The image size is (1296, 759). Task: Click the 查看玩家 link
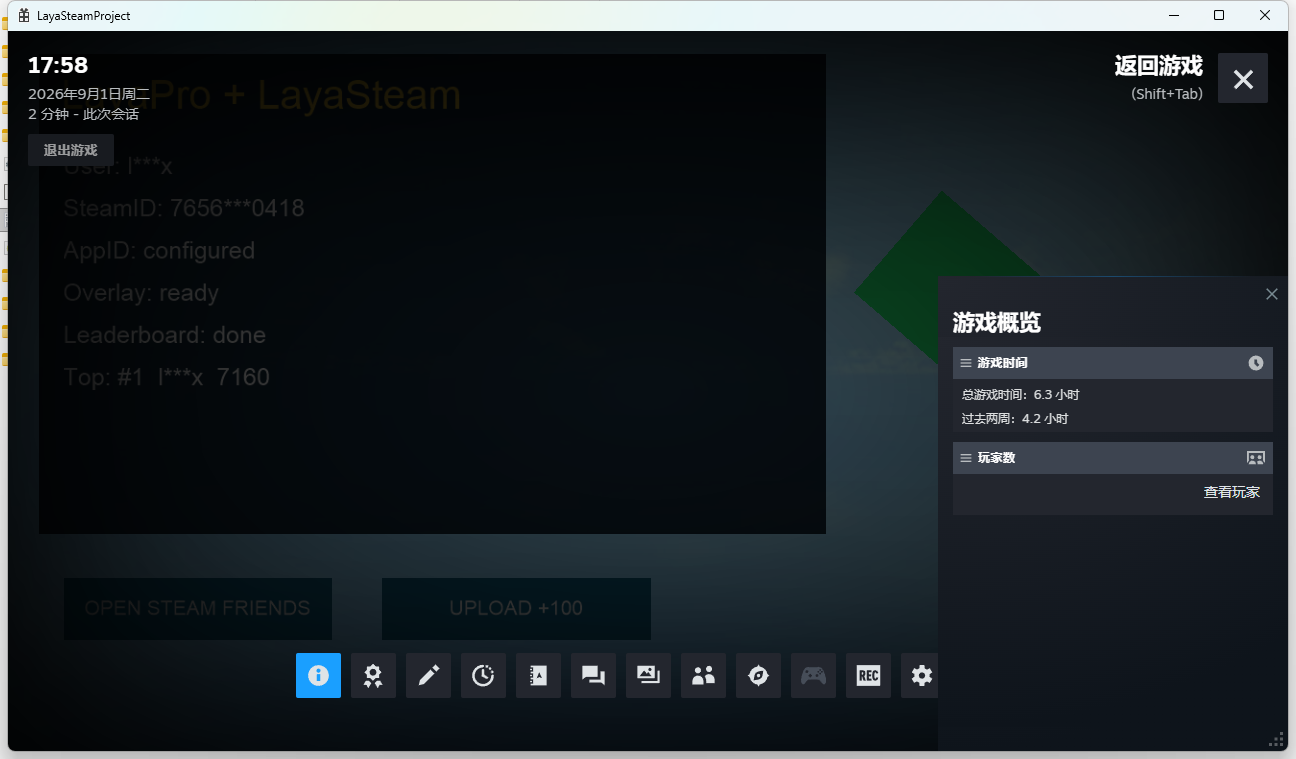pos(1231,492)
